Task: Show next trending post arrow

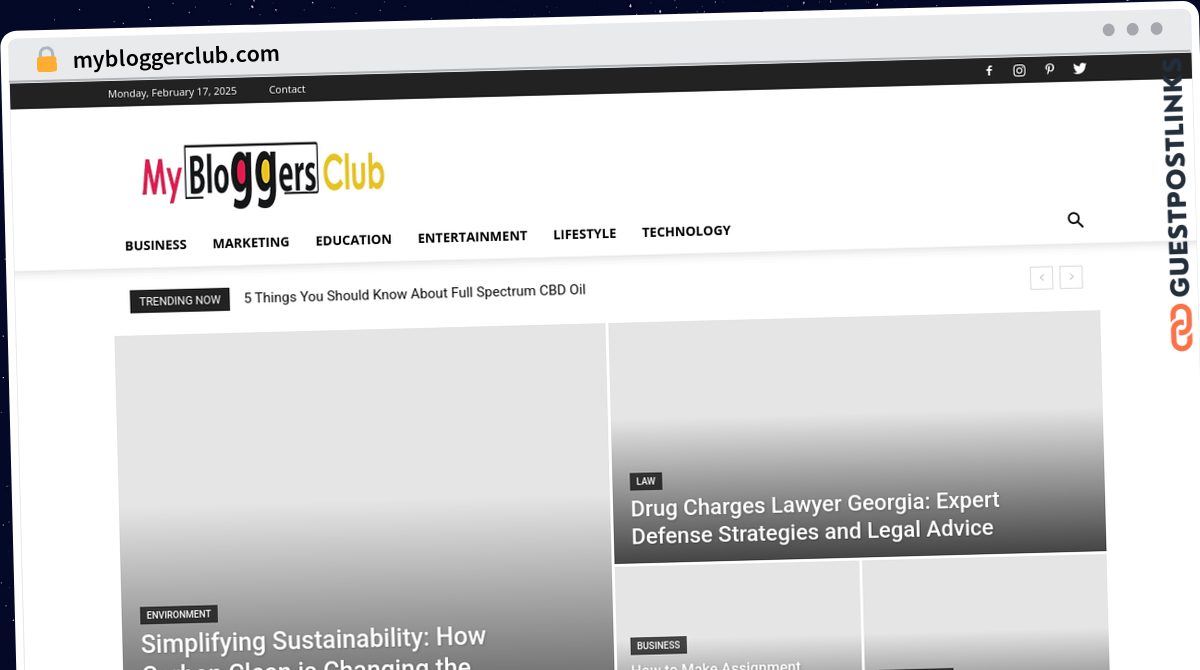Action: (x=1071, y=277)
